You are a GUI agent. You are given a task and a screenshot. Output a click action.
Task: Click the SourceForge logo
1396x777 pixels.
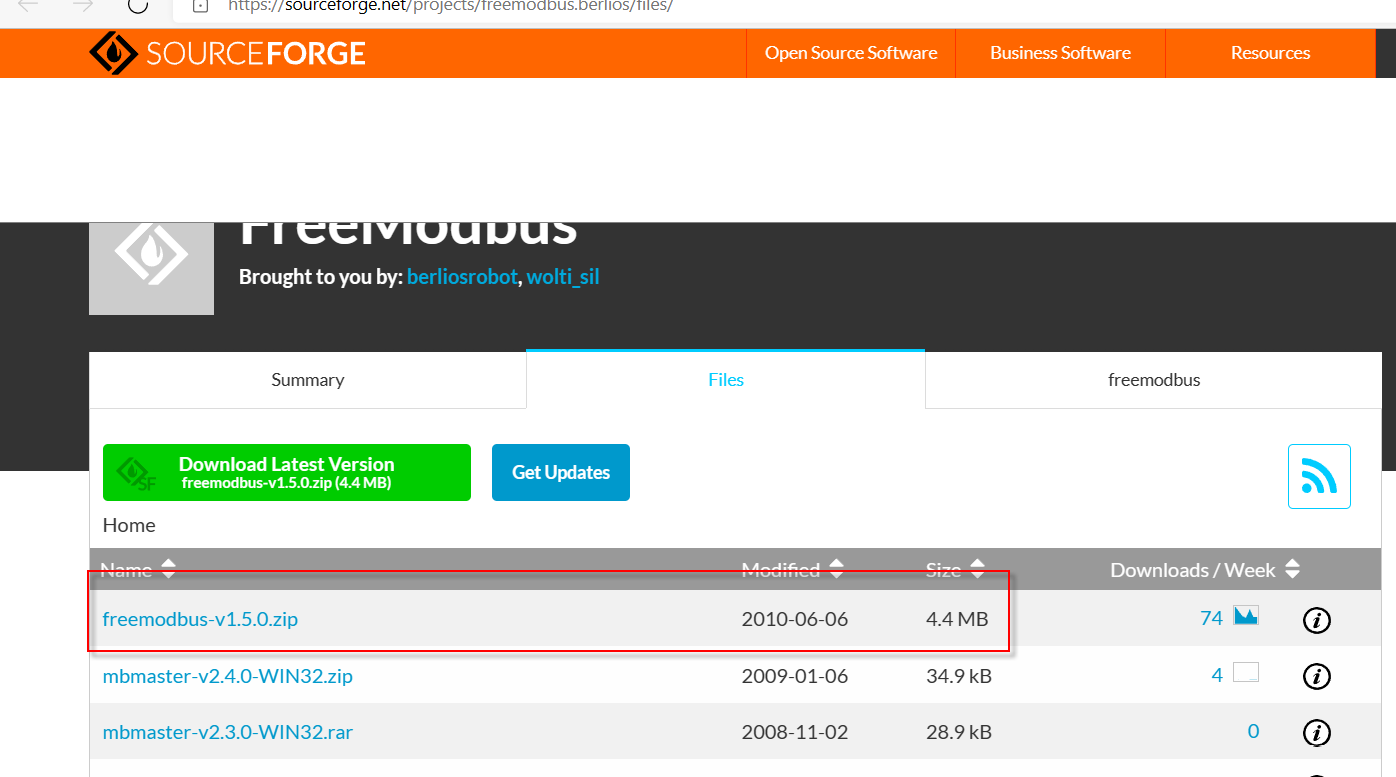tap(228, 53)
